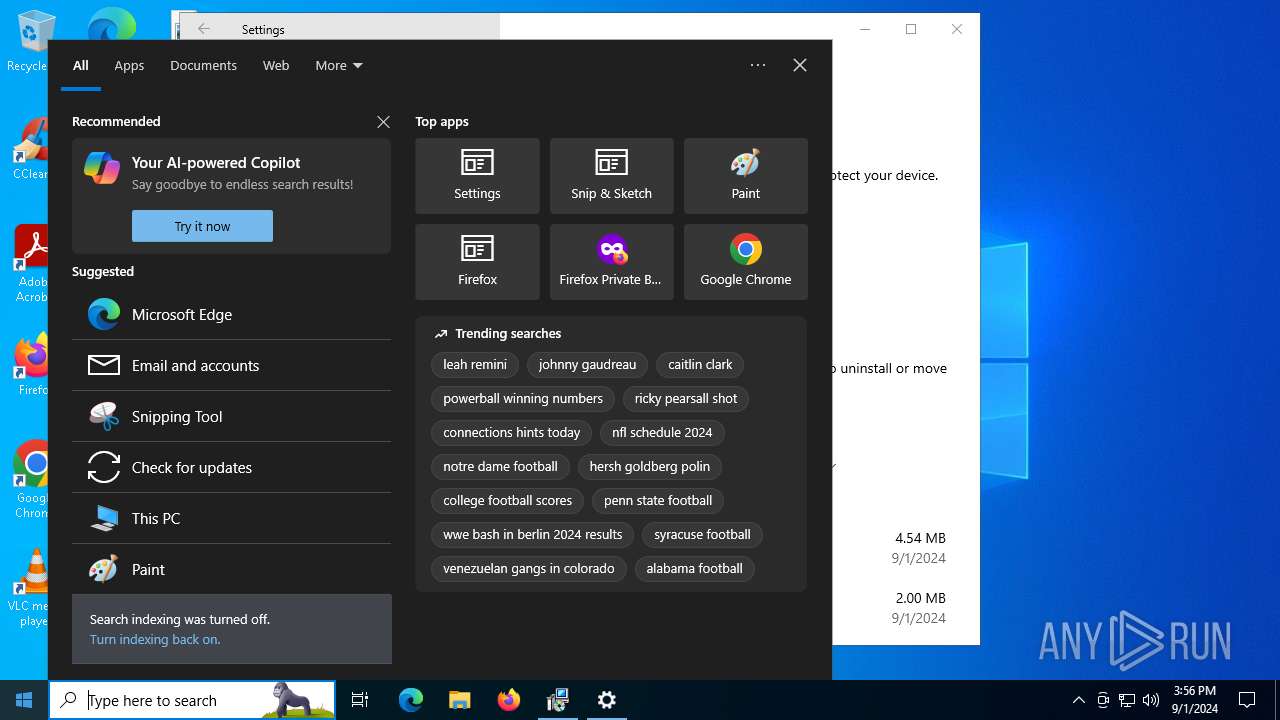Select connections hints today chip
Viewport: 1280px width, 720px height.
pyautogui.click(x=512, y=432)
